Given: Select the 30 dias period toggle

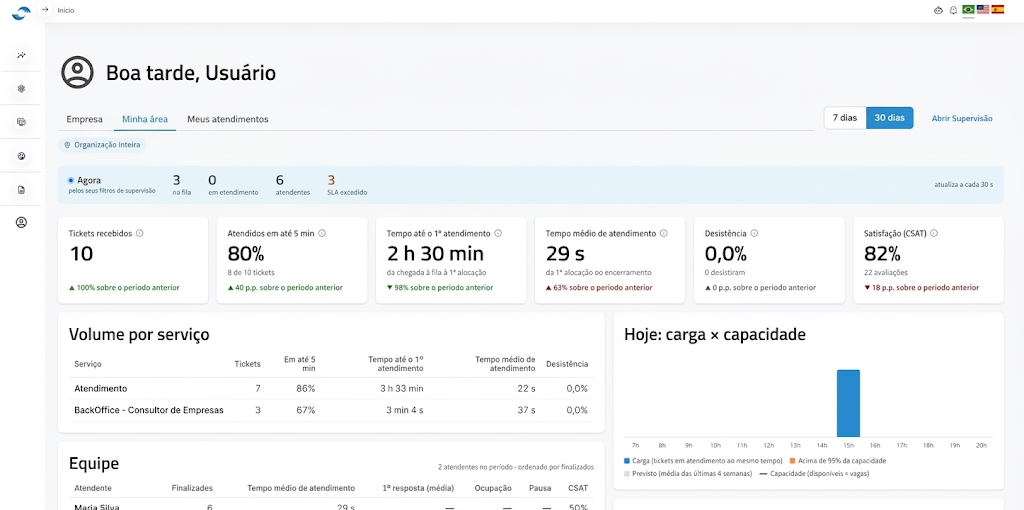Looking at the screenshot, I should (x=889, y=118).
